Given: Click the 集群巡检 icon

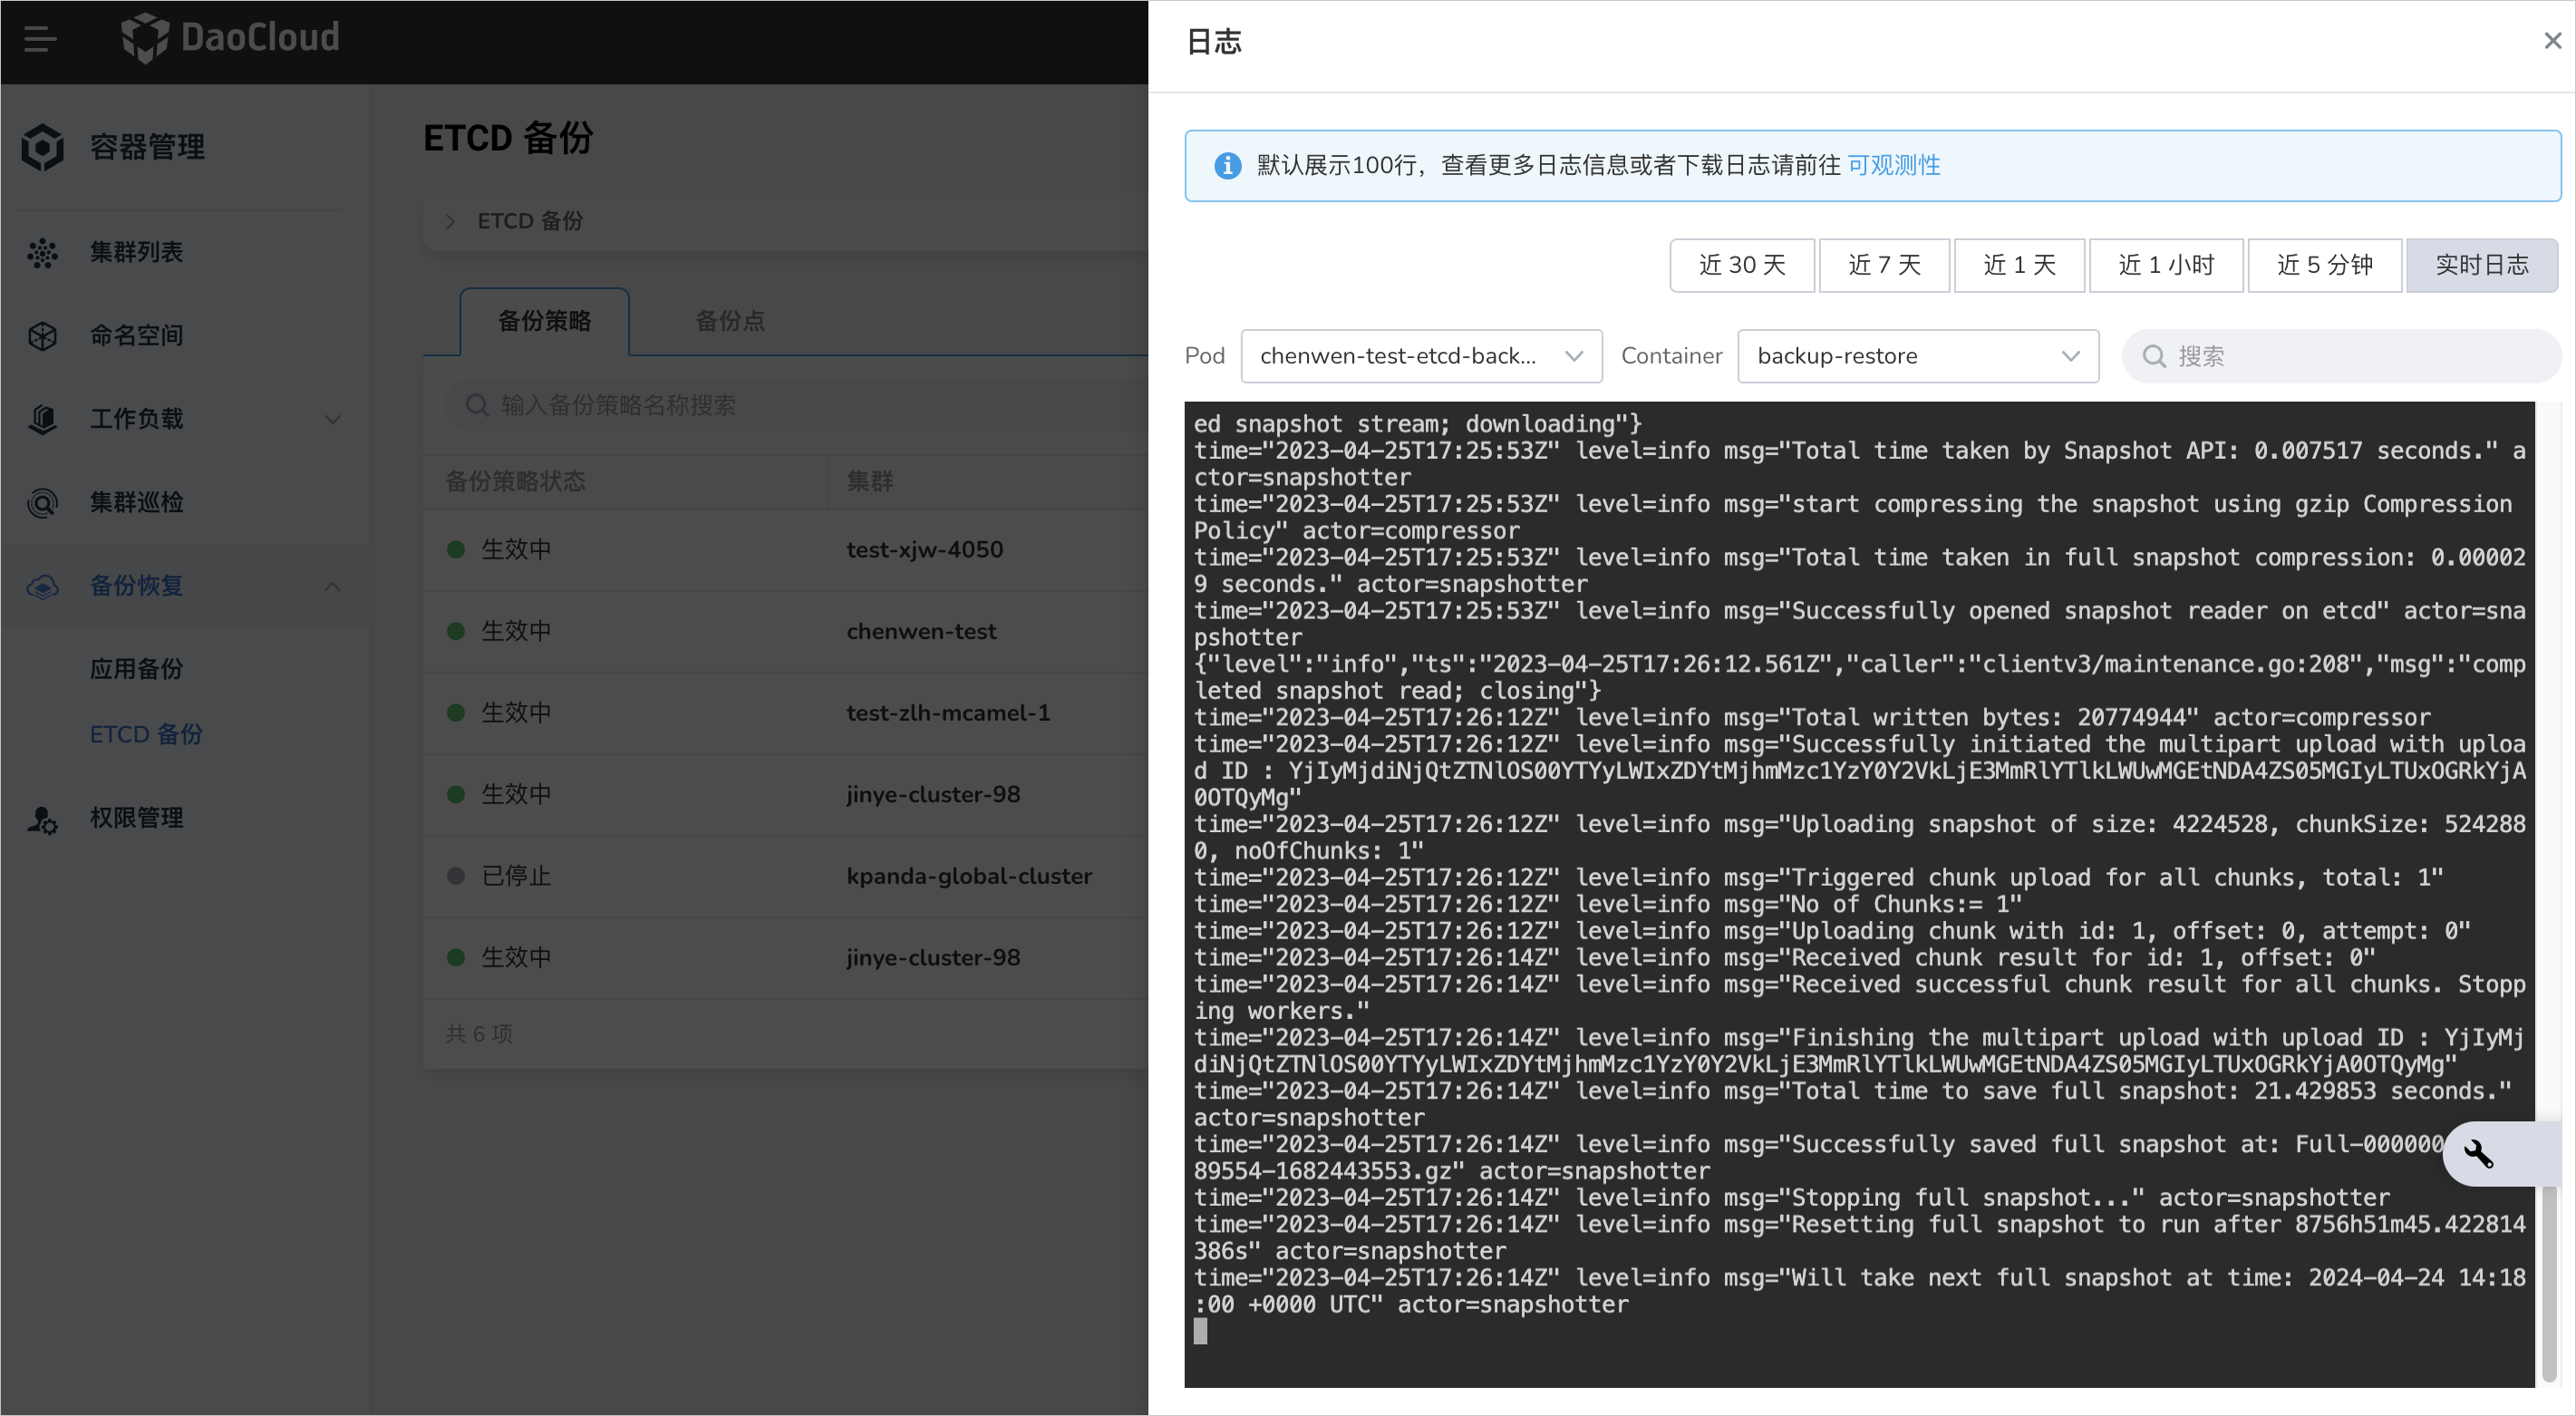Looking at the screenshot, I should point(42,503).
